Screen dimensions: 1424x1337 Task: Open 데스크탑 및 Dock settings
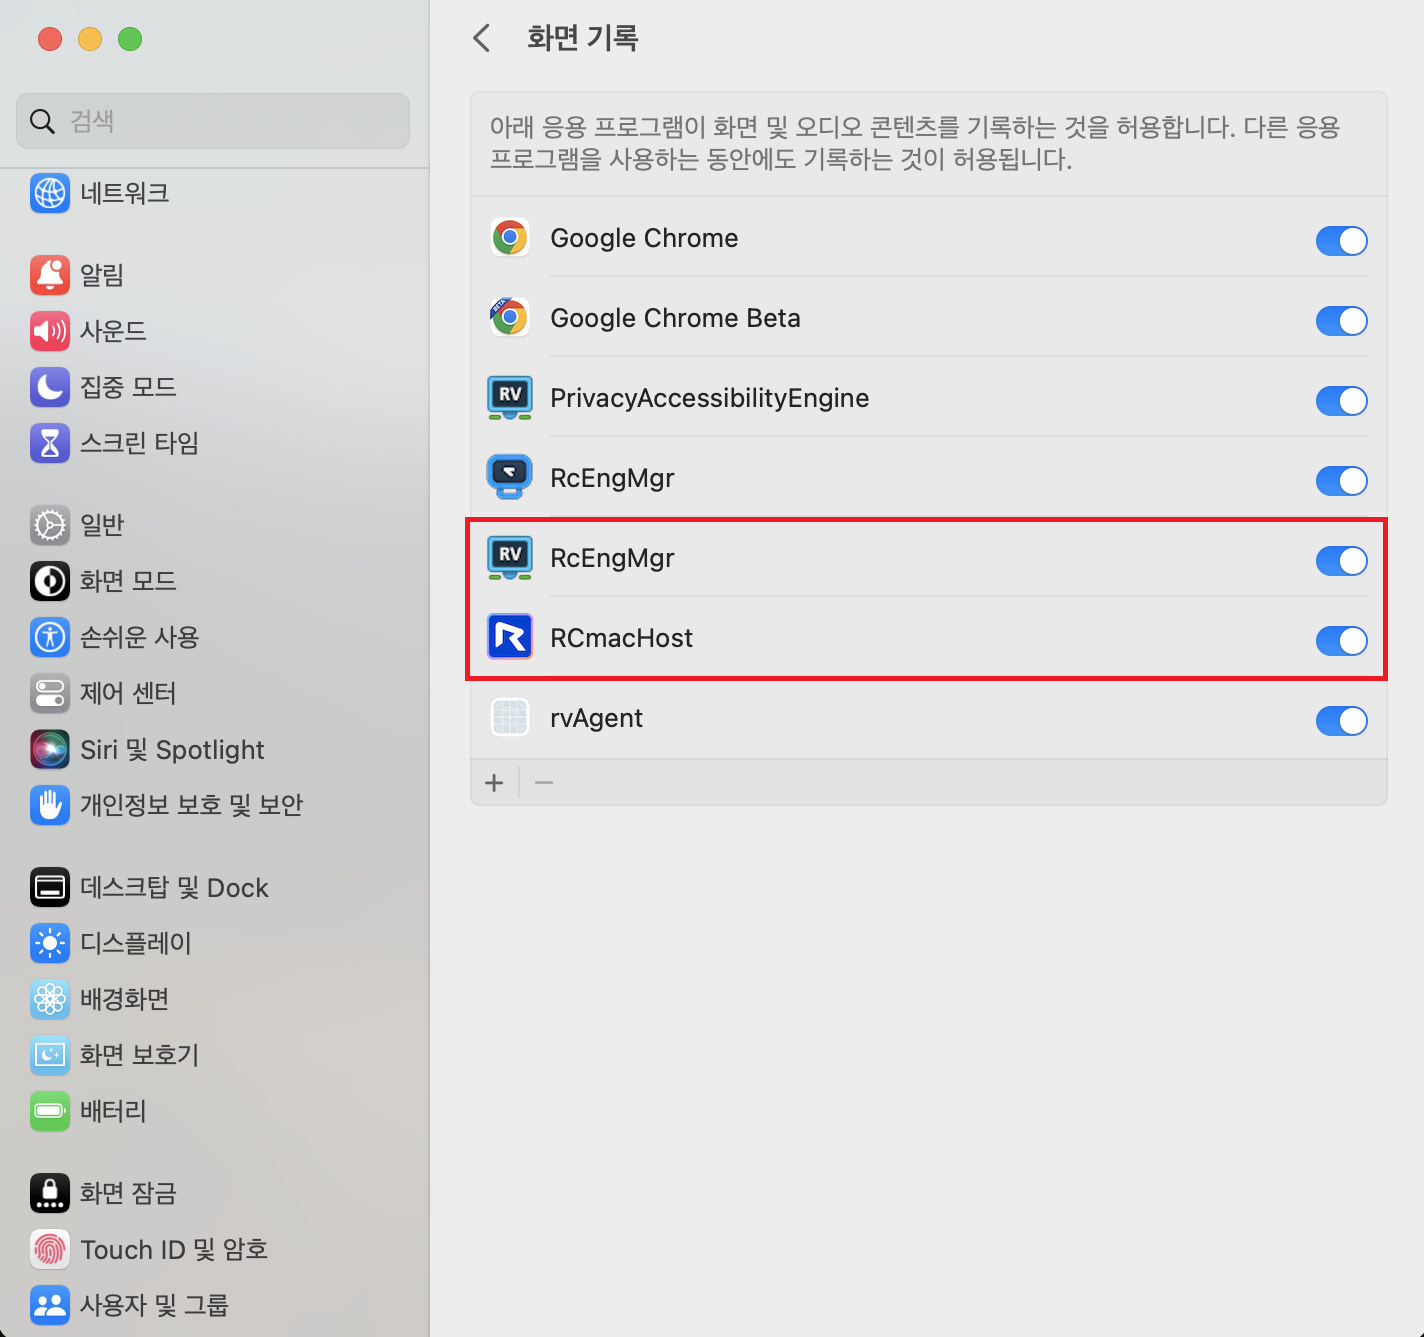click(x=174, y=888)
